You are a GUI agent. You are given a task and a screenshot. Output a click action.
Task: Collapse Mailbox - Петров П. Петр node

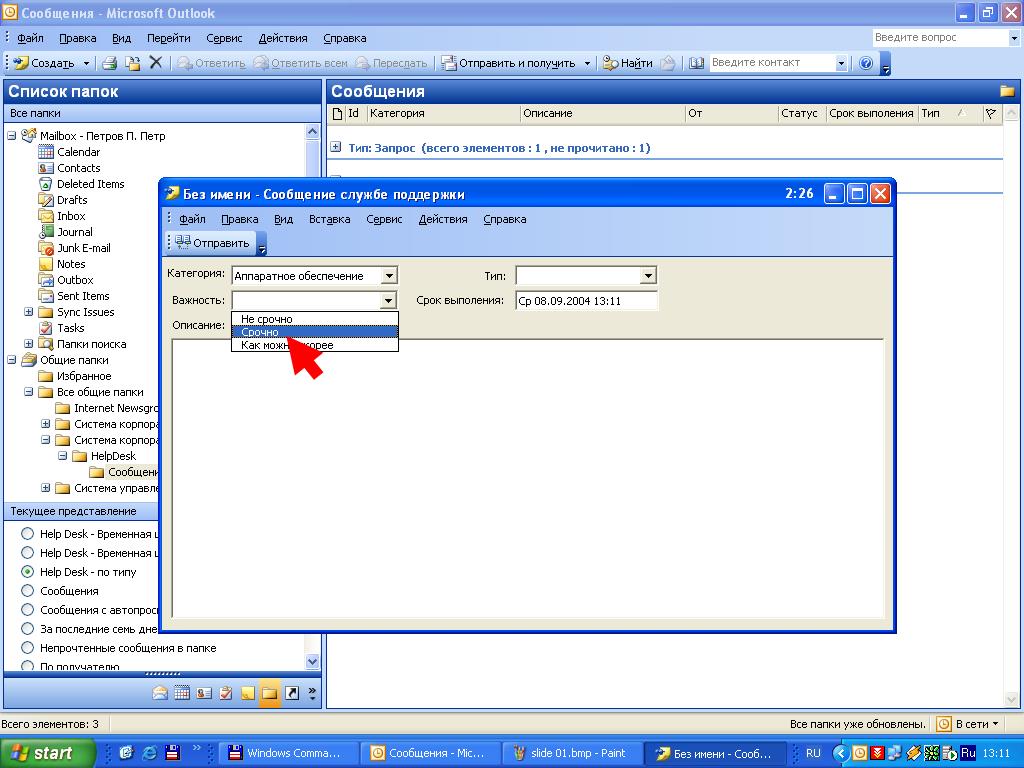click(12, 136)
